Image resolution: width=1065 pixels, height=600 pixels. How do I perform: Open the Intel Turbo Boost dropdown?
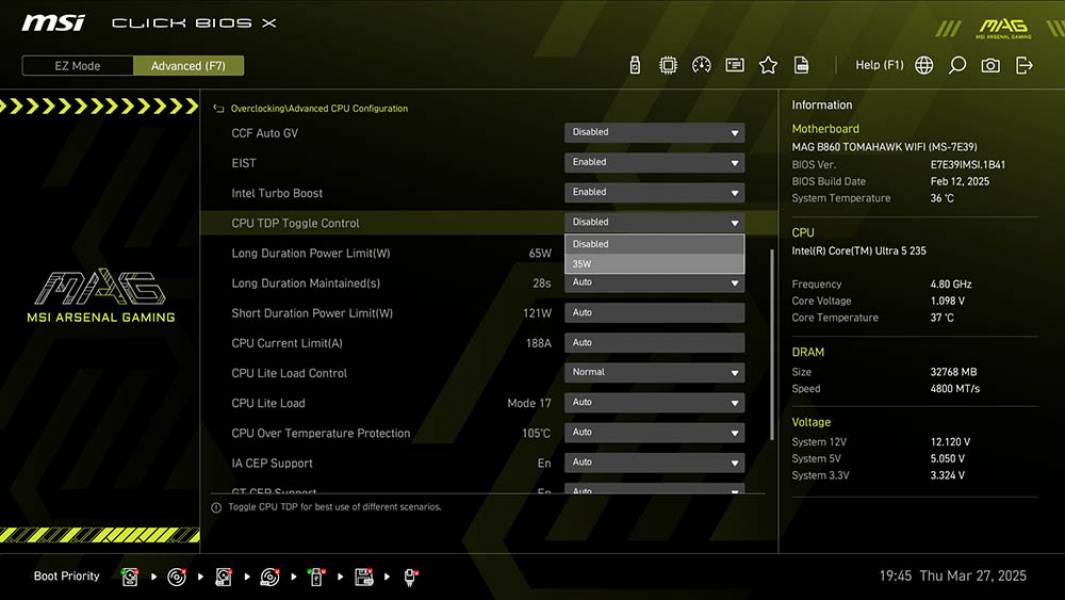coord(654,192)
